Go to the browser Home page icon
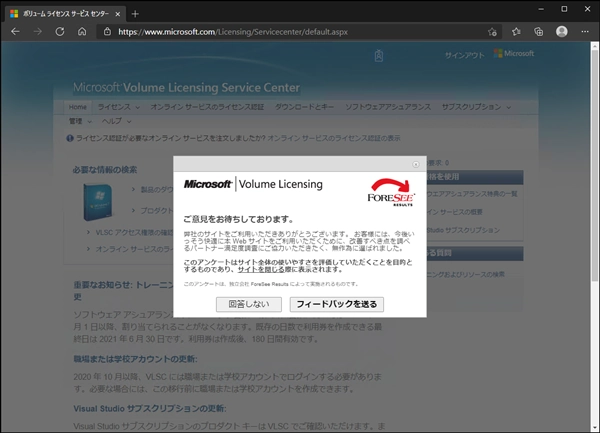600x433 pixels. [82, 32]
